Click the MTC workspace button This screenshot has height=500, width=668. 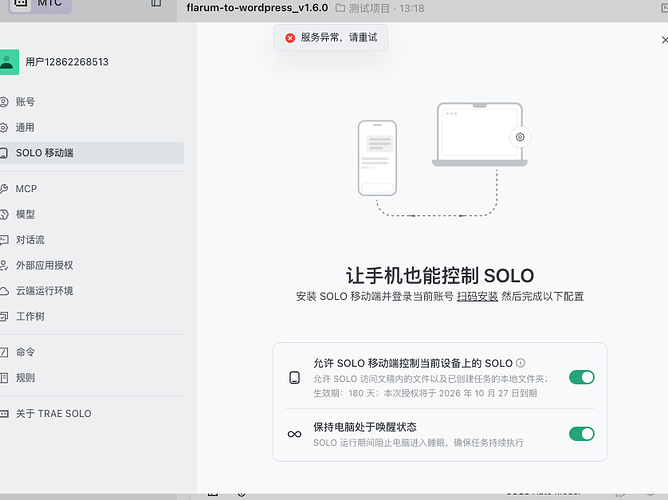[40, 5]
